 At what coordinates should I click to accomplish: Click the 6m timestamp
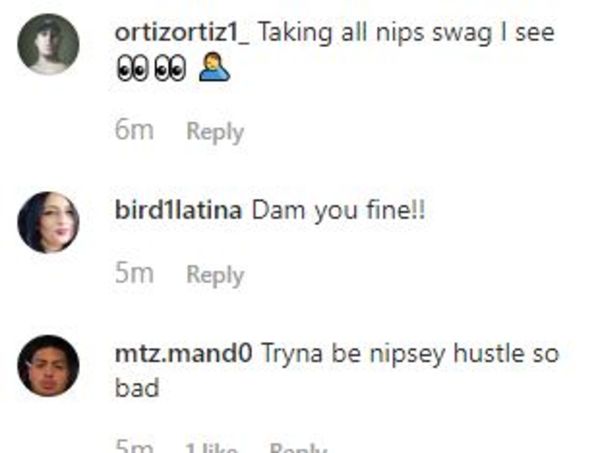click(134, 130)
